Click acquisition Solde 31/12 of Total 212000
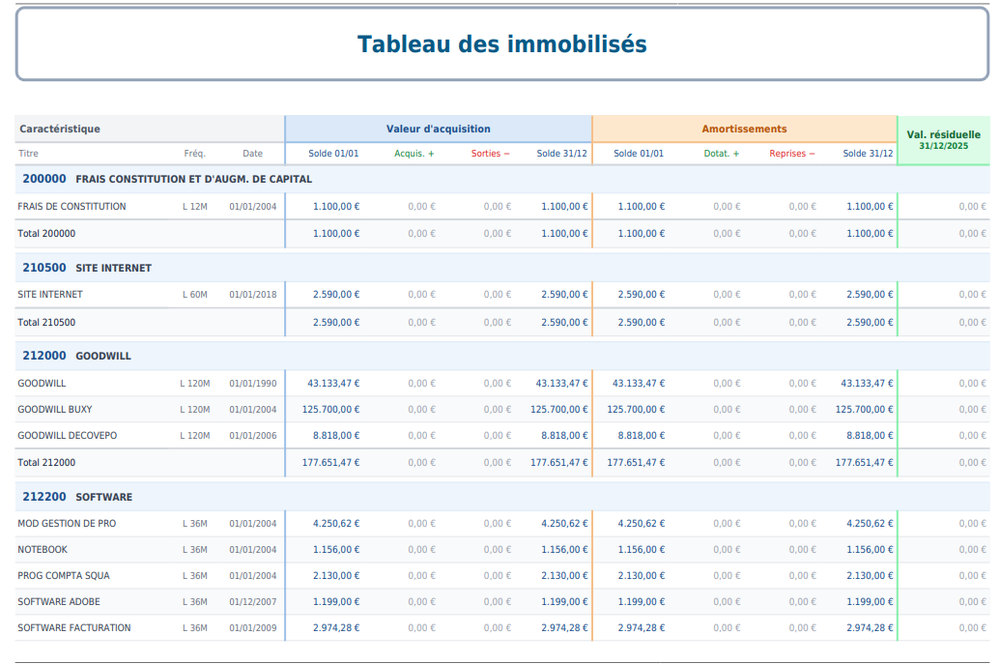 point(559,462)
